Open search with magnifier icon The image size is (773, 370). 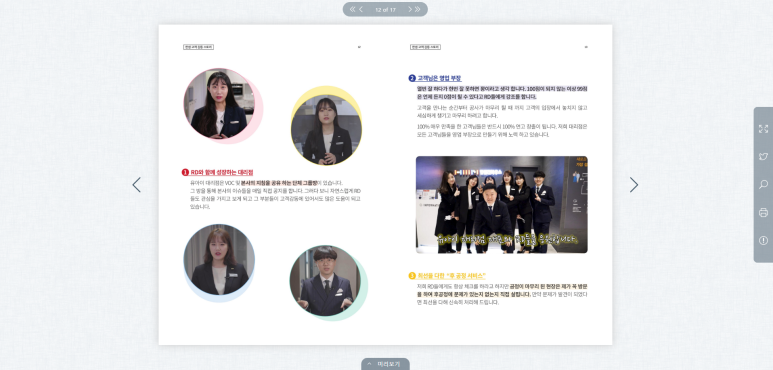[x=763, y=185]
